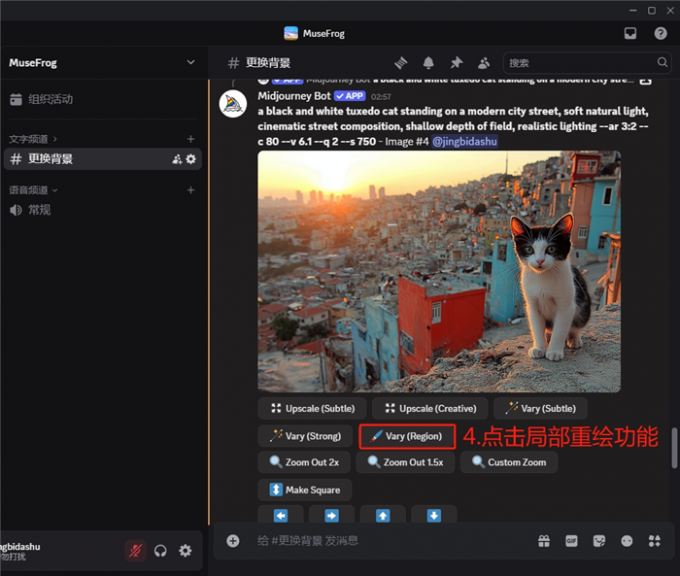Collapse the 语音频道 category

pyautogui.click(x=33, y=190)
